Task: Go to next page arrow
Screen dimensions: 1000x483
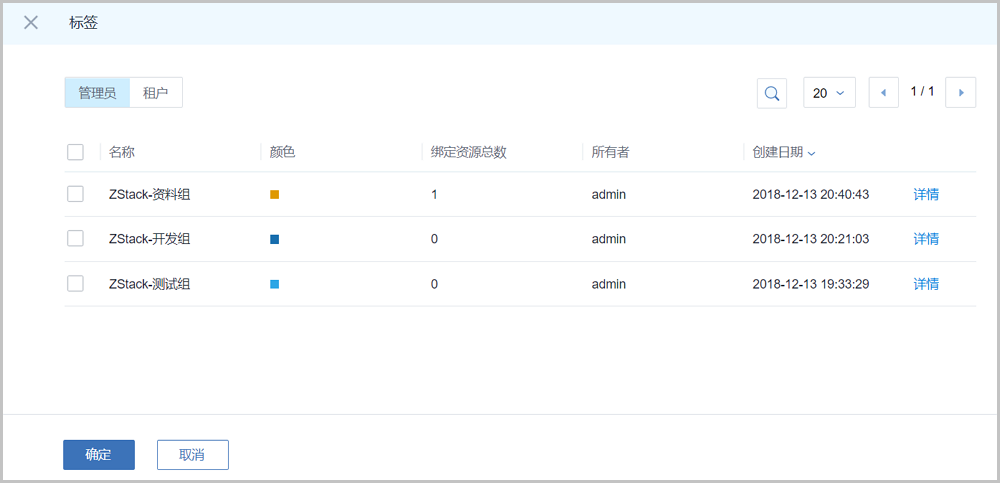Action: tap(961, 93)
